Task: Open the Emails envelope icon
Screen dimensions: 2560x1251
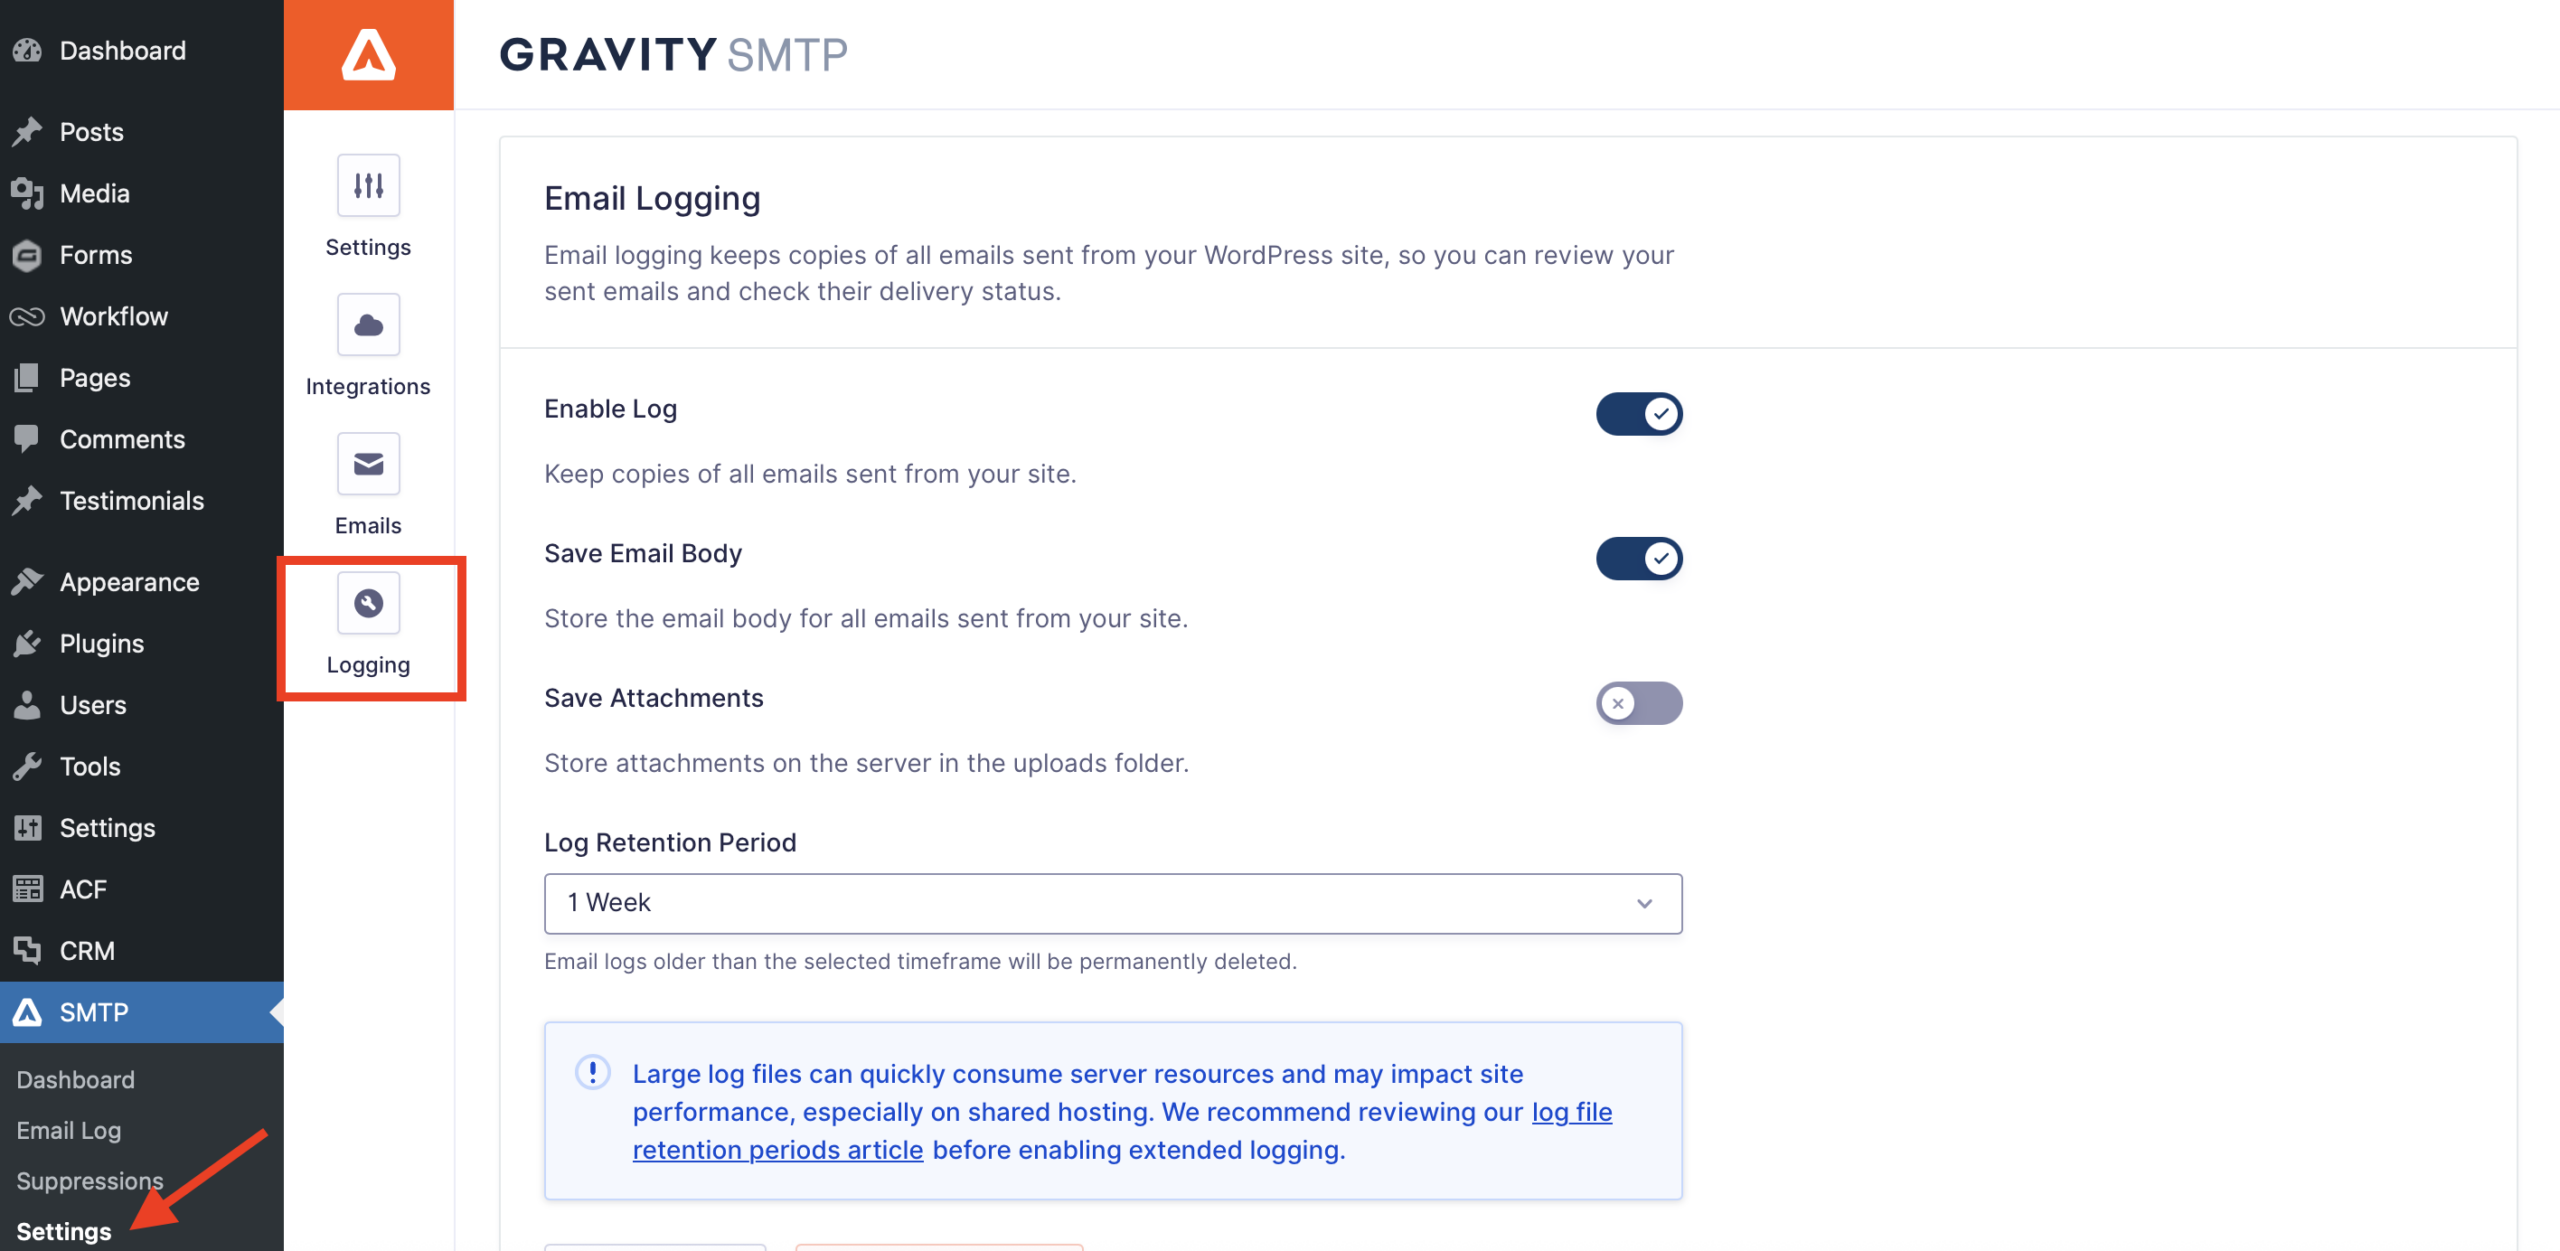Action: coord(368,464)
